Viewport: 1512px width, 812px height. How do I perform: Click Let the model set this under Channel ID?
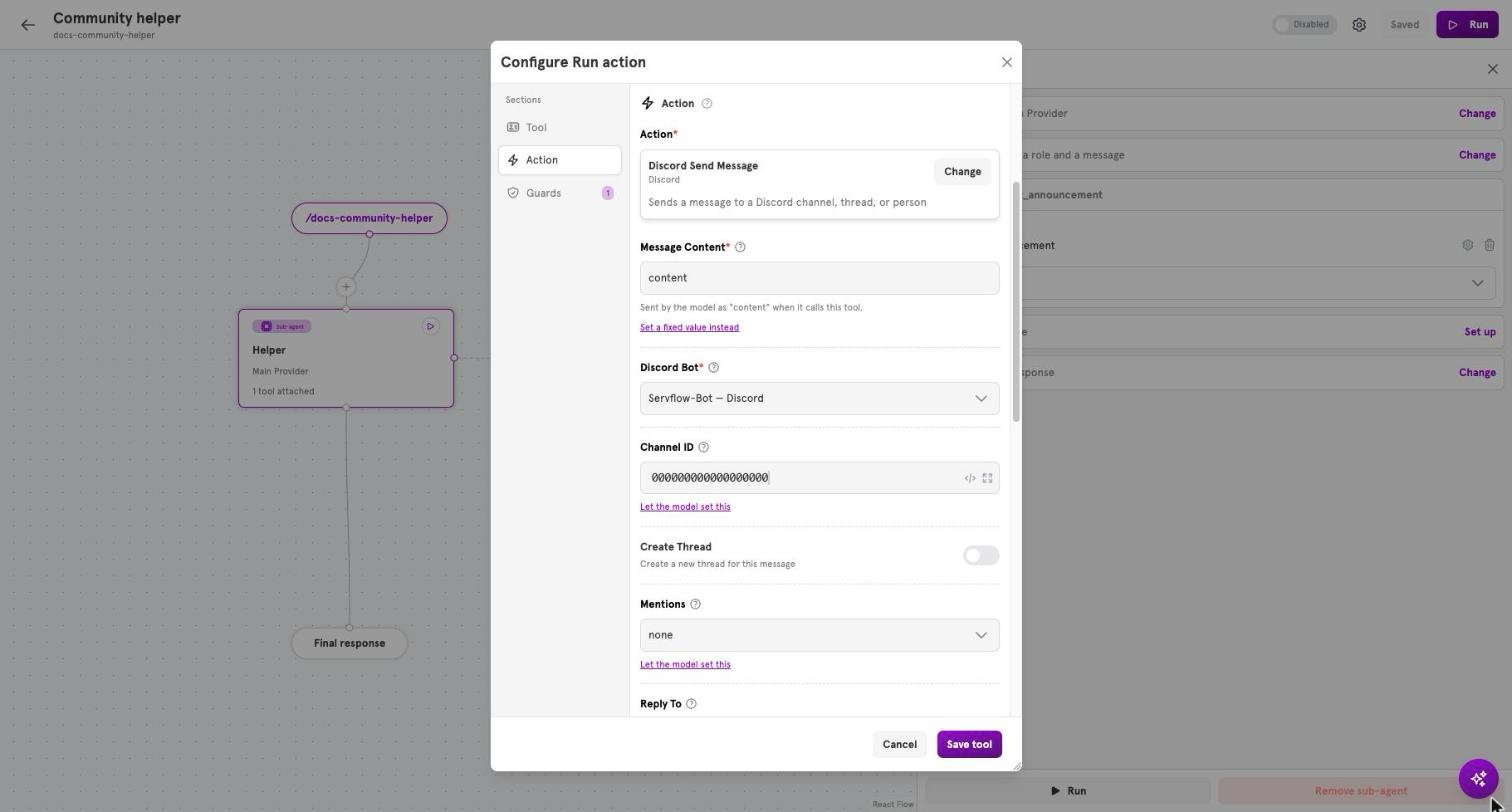[x=685, y=507]
